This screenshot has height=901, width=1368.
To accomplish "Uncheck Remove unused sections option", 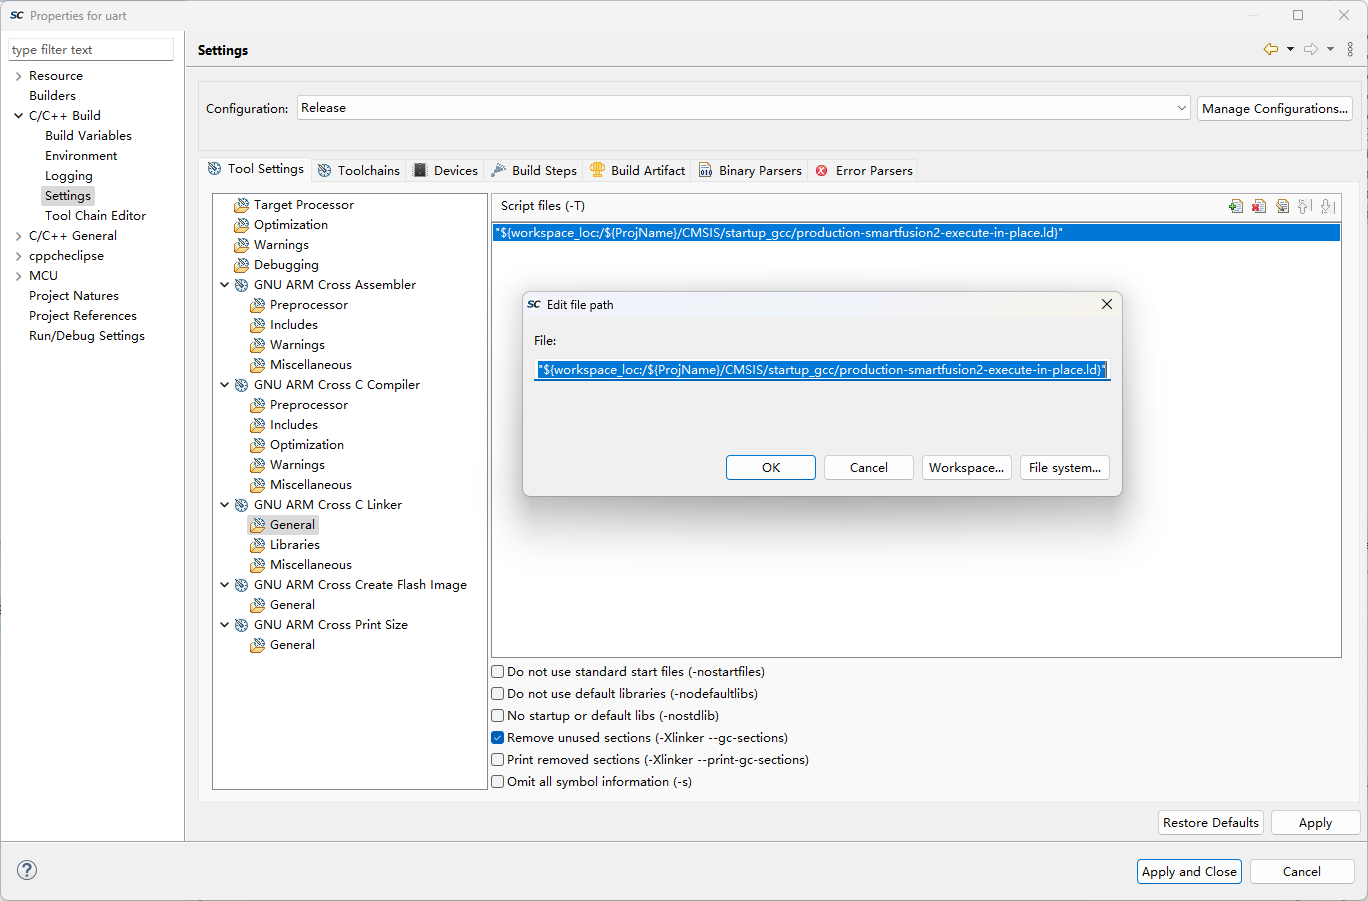I will pyautogui.click(x=497, y=738).
